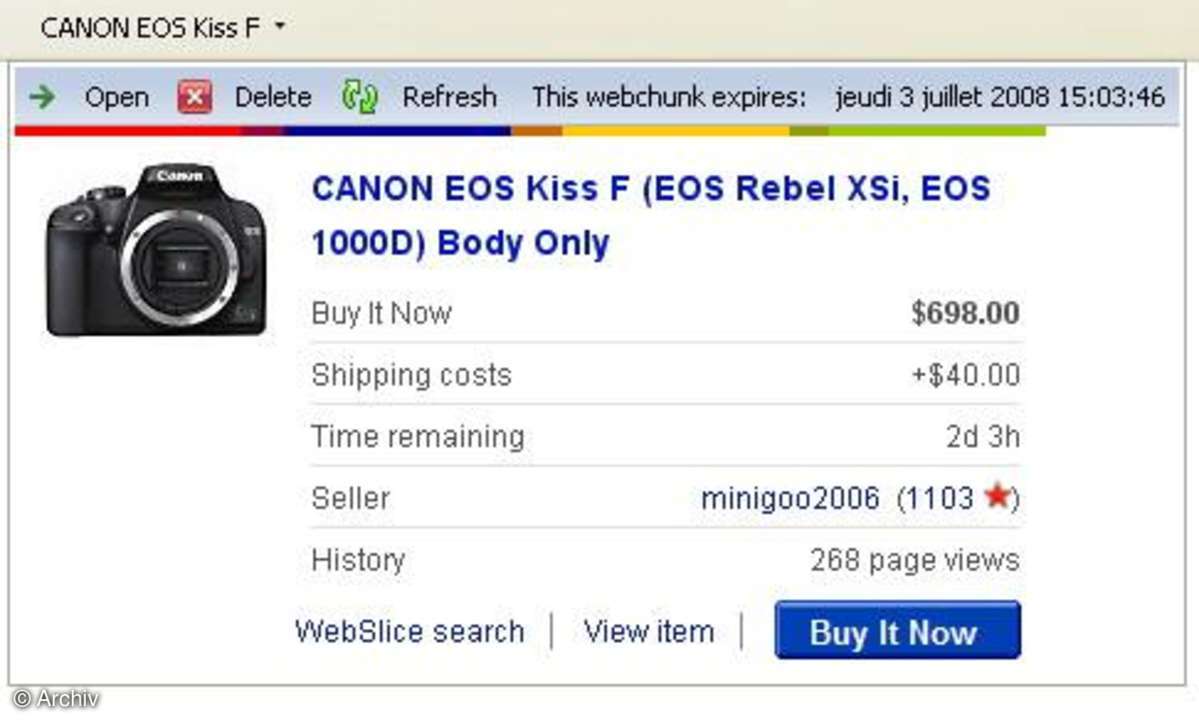Click the multicolor bar below toolbar
Screen dimensions: 1199x720
530,131
